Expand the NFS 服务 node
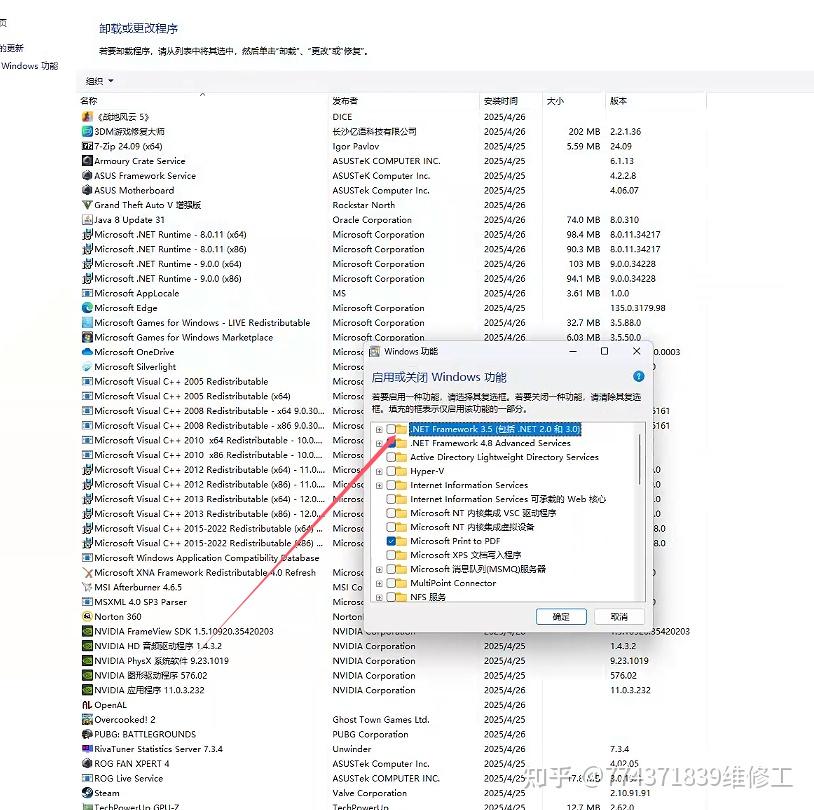The image size is (814, 810). tap(379, 597)
